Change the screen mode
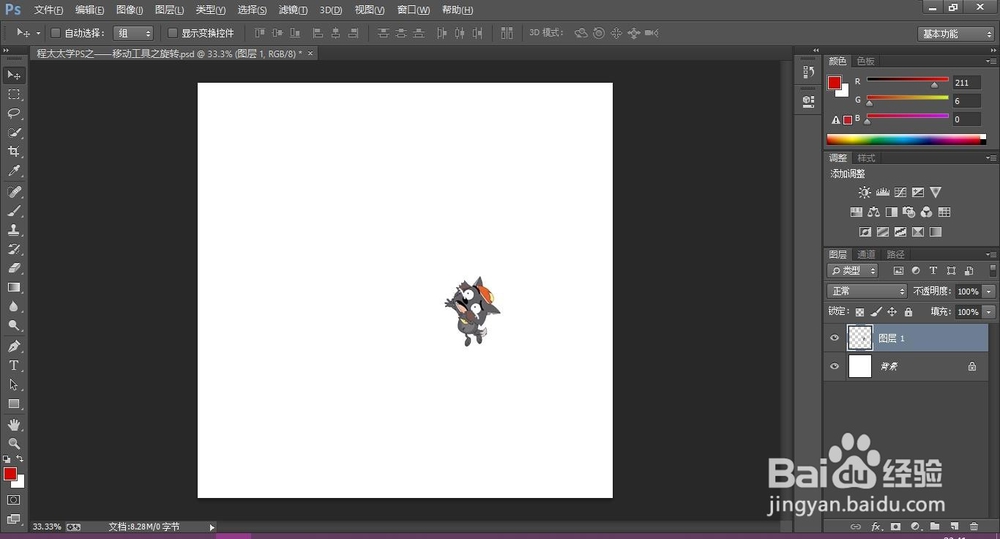The height and width of the screenshot is (539, 1000). coord(13,519)
